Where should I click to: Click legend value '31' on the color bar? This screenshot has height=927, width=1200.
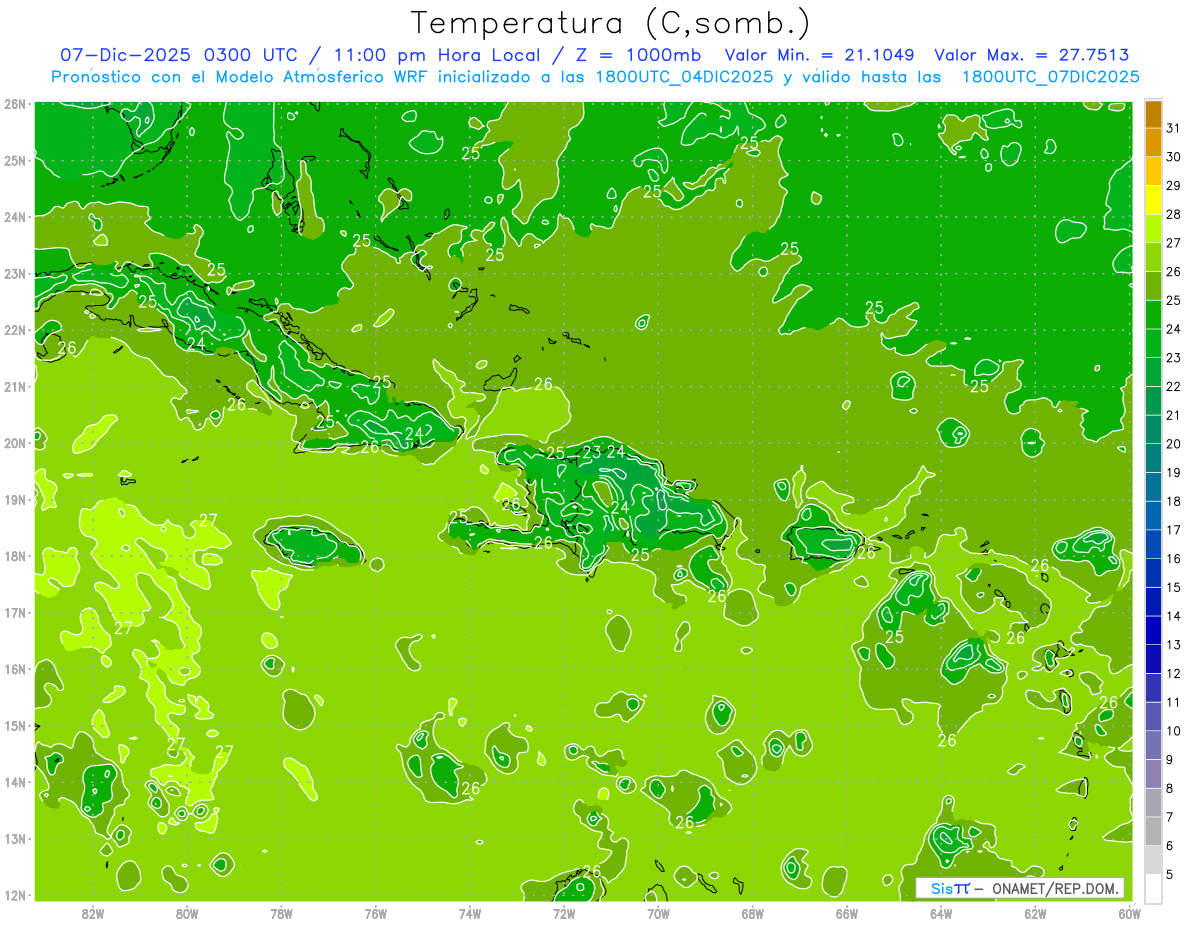[1173, 128]
